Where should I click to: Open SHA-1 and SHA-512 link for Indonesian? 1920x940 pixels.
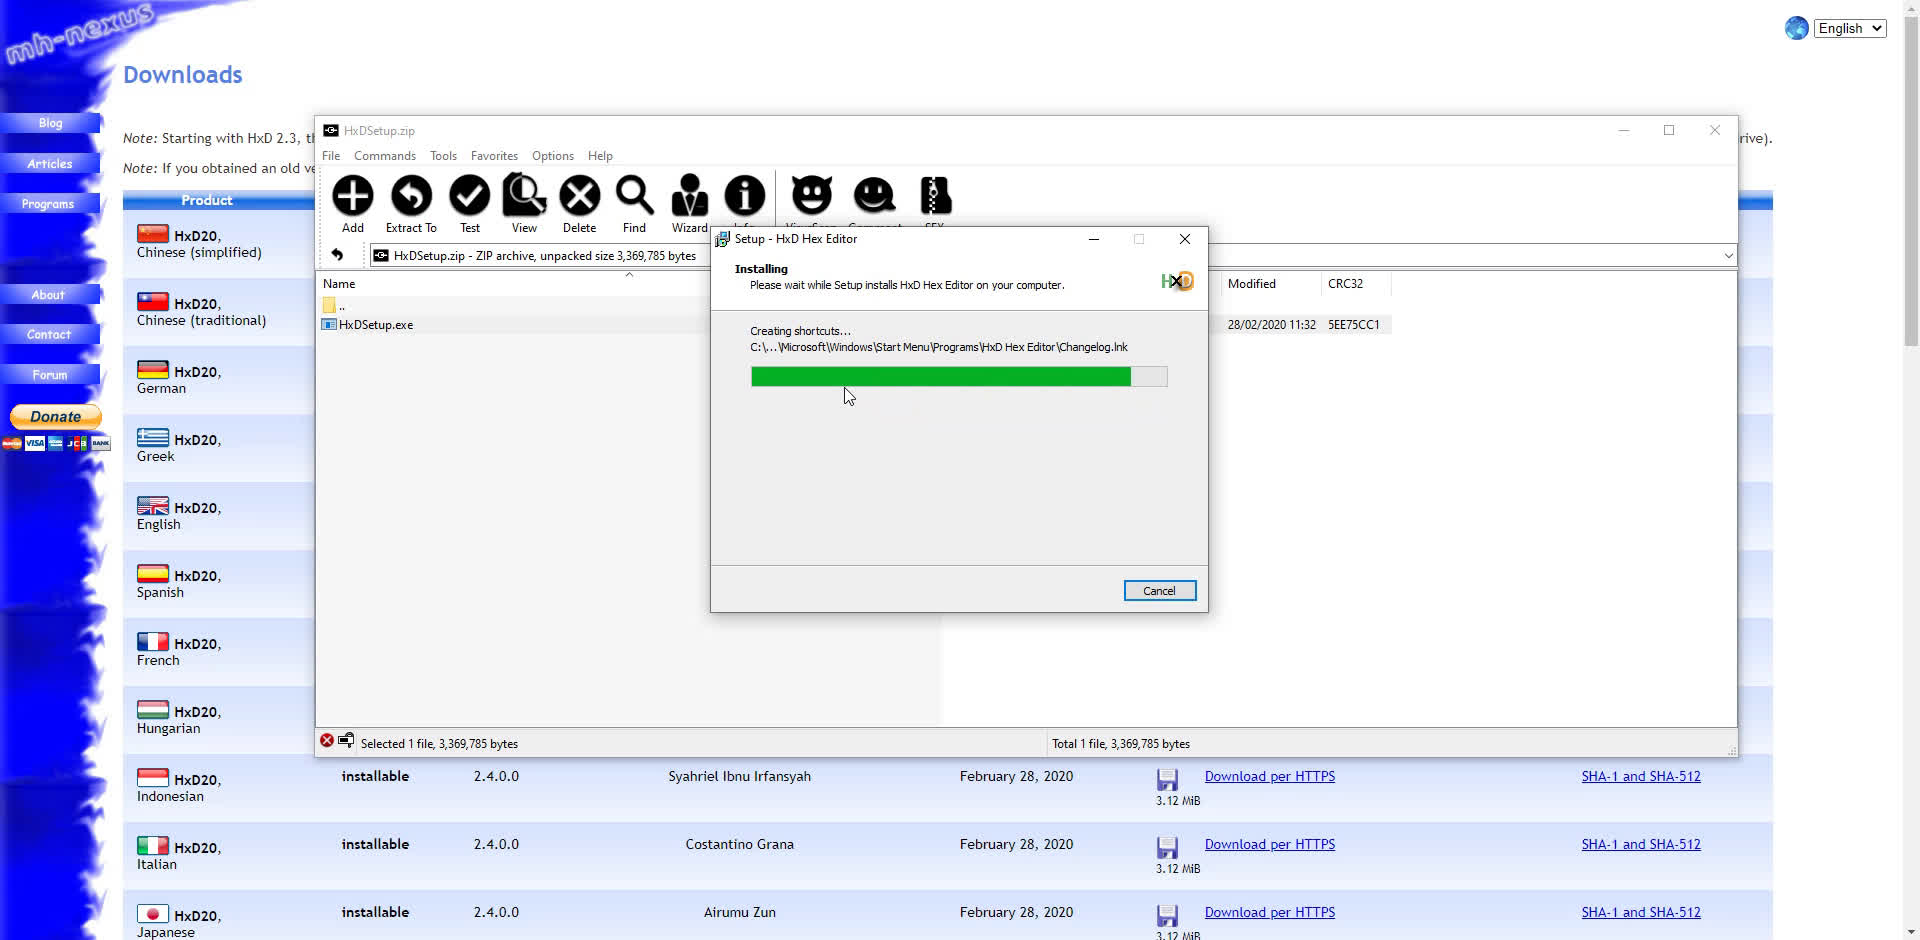pos(1640,776)
